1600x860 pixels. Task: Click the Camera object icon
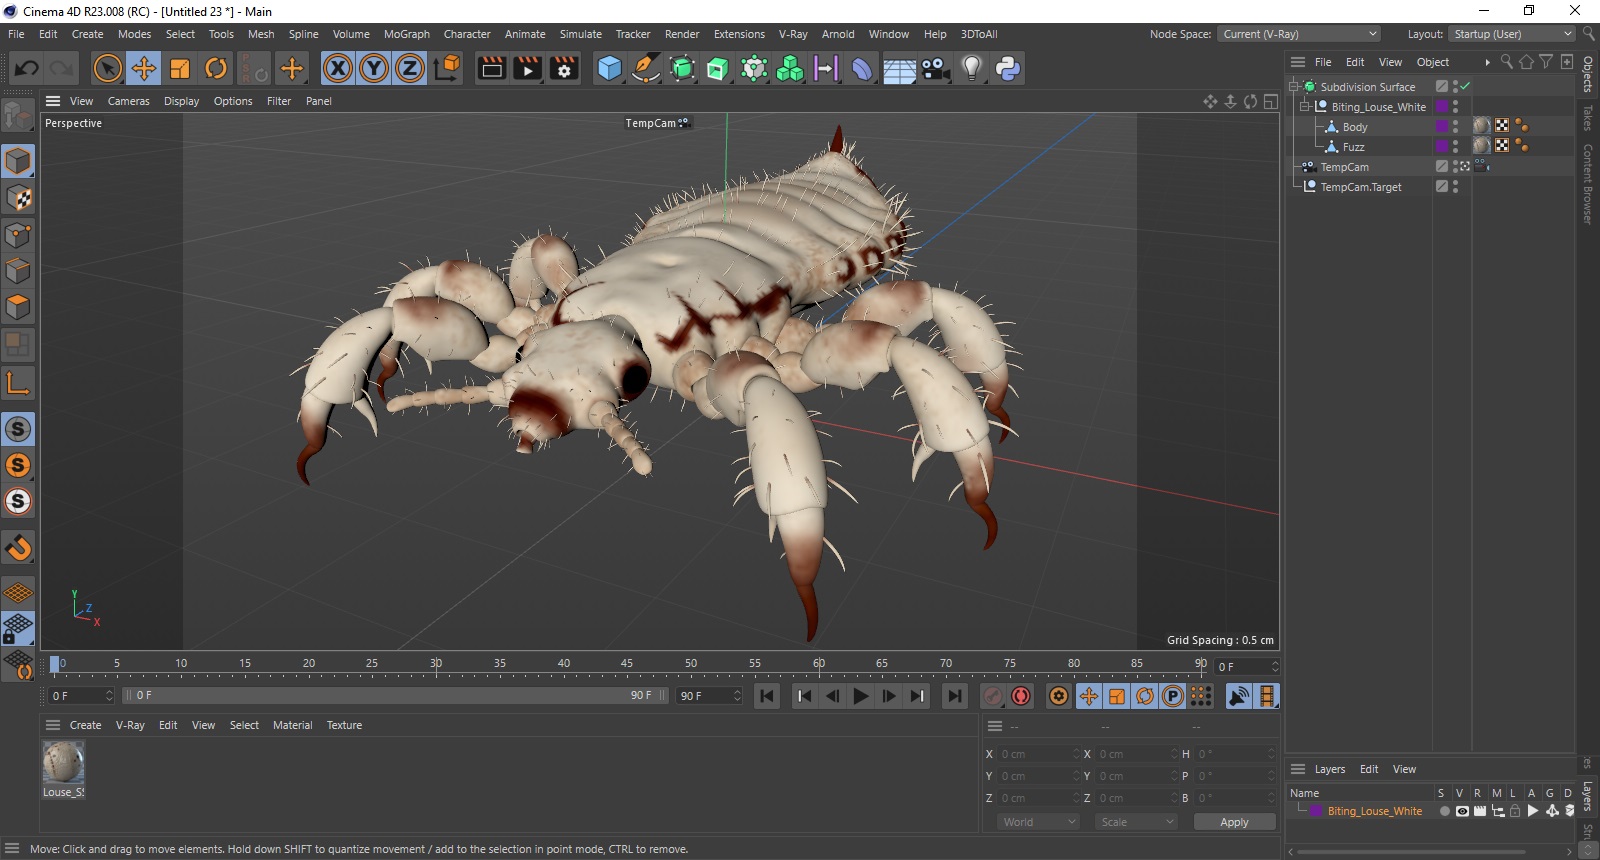tap(935, 68)
